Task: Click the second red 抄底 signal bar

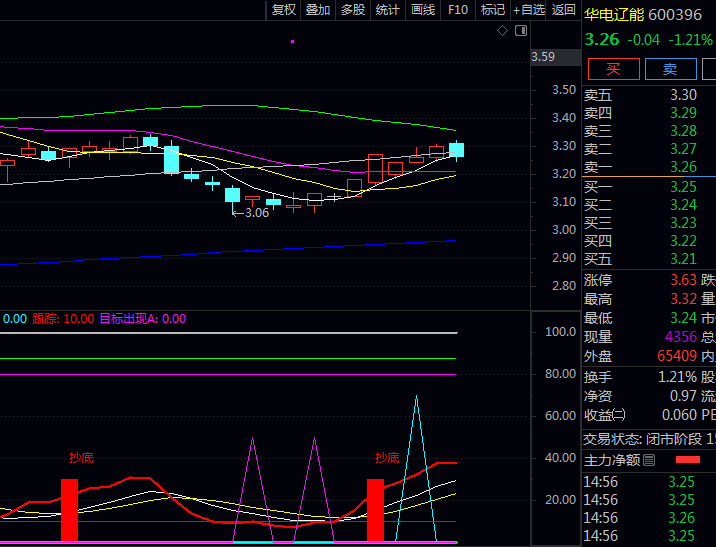Action: pos(375,510)
